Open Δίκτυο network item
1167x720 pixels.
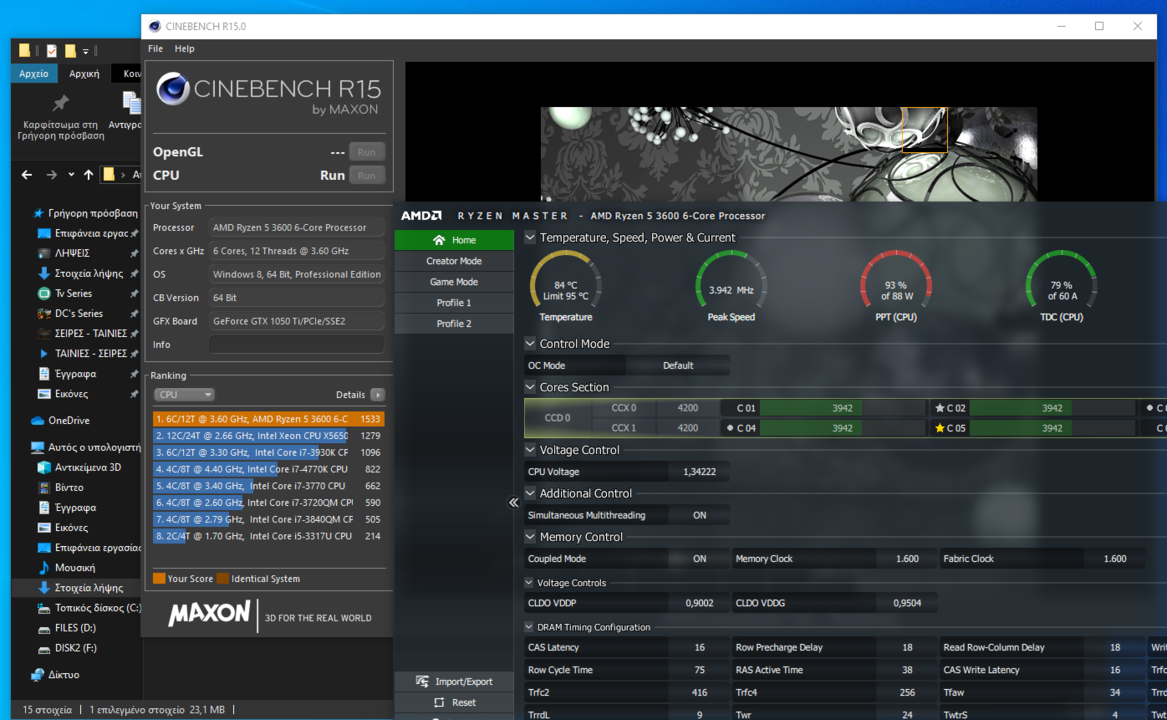(x=63, y=675)
